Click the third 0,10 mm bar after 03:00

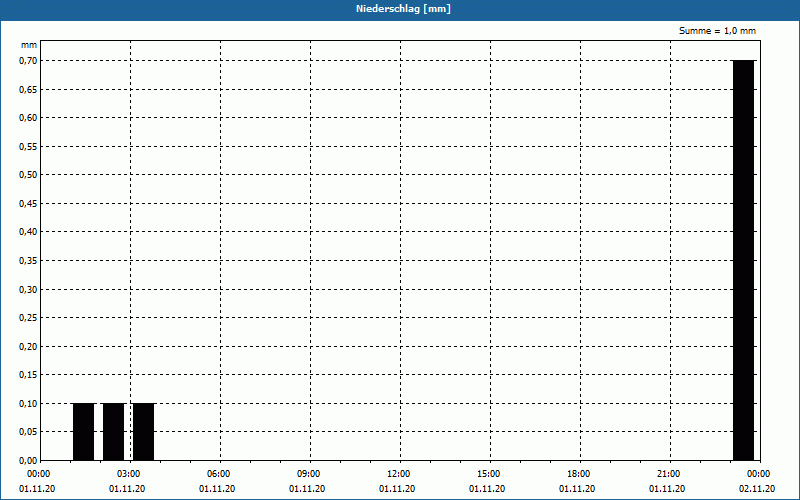pyautogui.click(x=143, y=432)
